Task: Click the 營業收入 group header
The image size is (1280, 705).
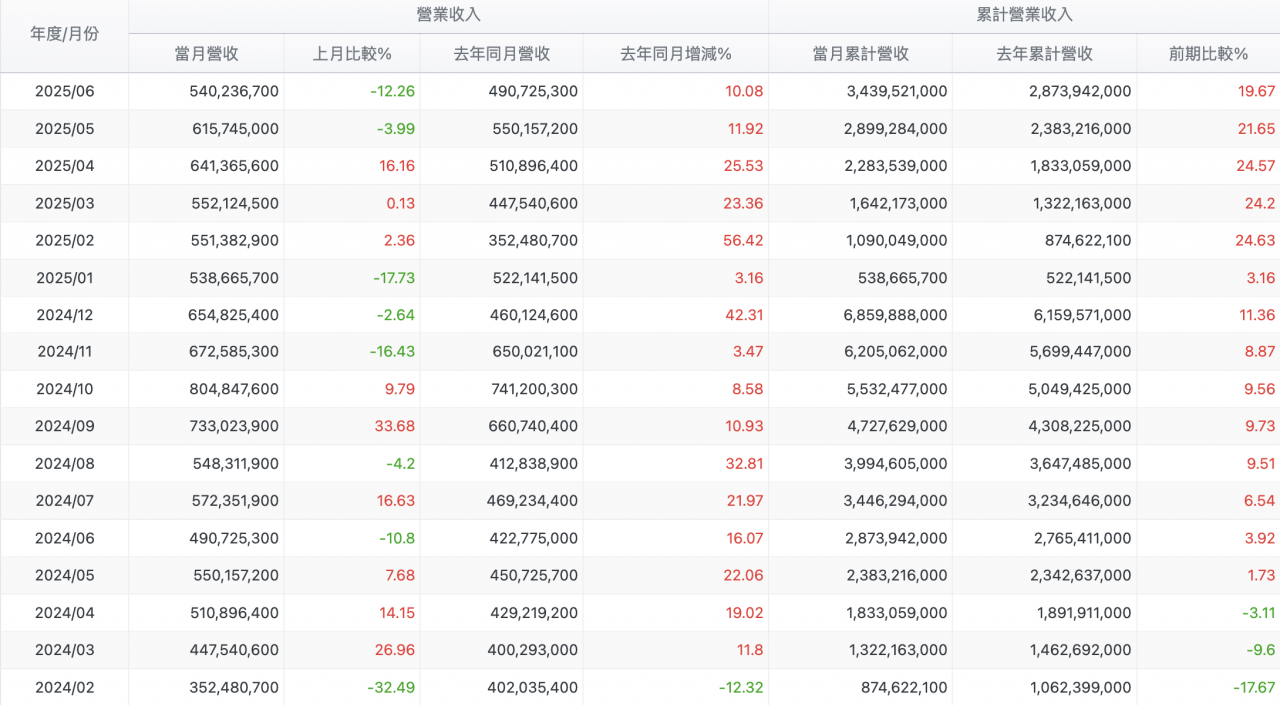Action: click(448, 14)
